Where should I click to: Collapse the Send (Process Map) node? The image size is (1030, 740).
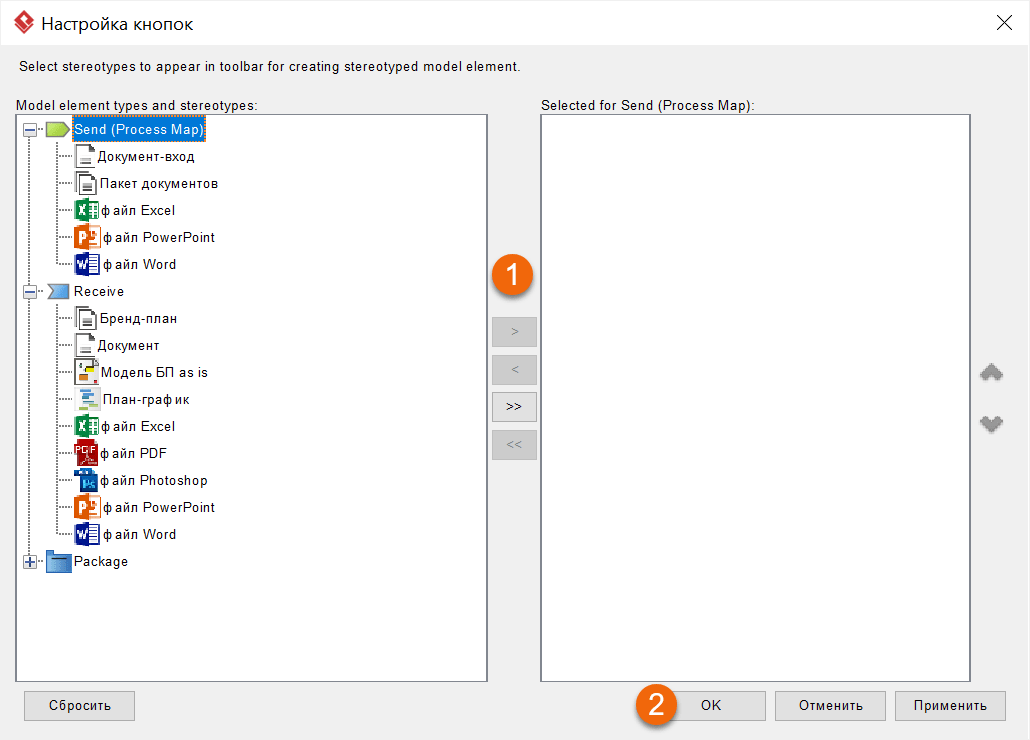[x=30, y=130]
